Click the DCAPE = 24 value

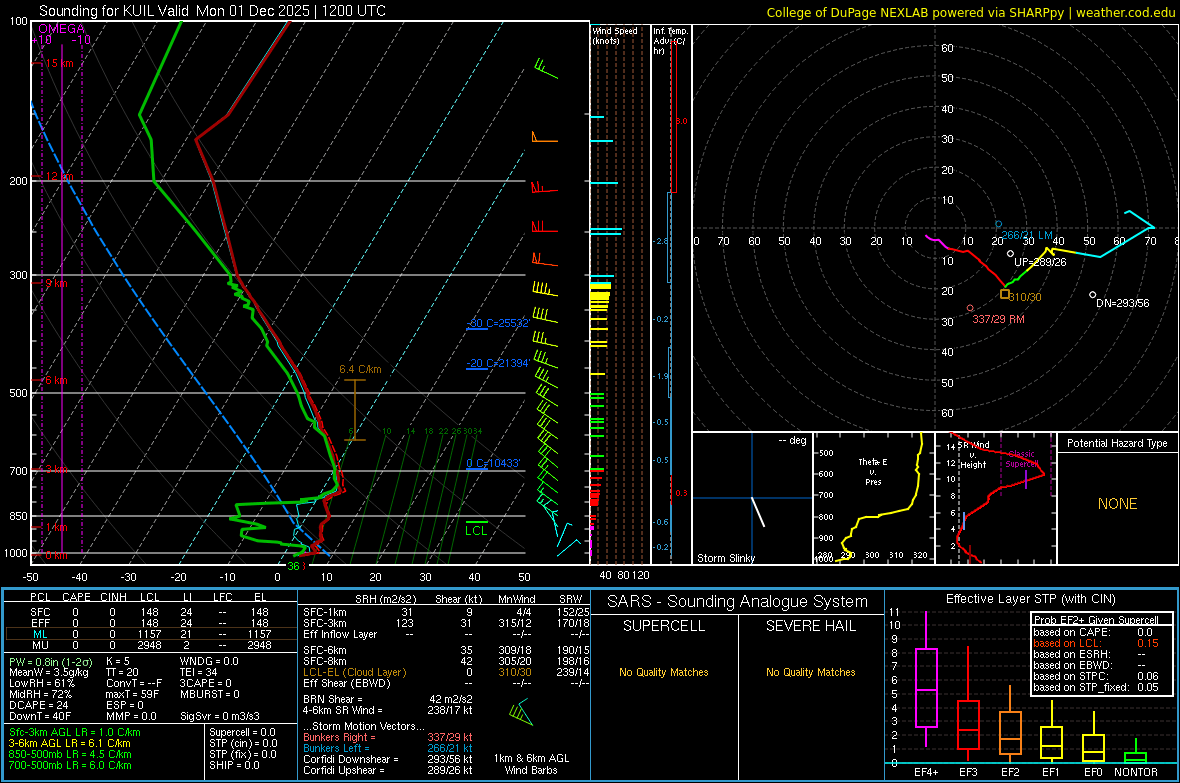click(39, 705)
